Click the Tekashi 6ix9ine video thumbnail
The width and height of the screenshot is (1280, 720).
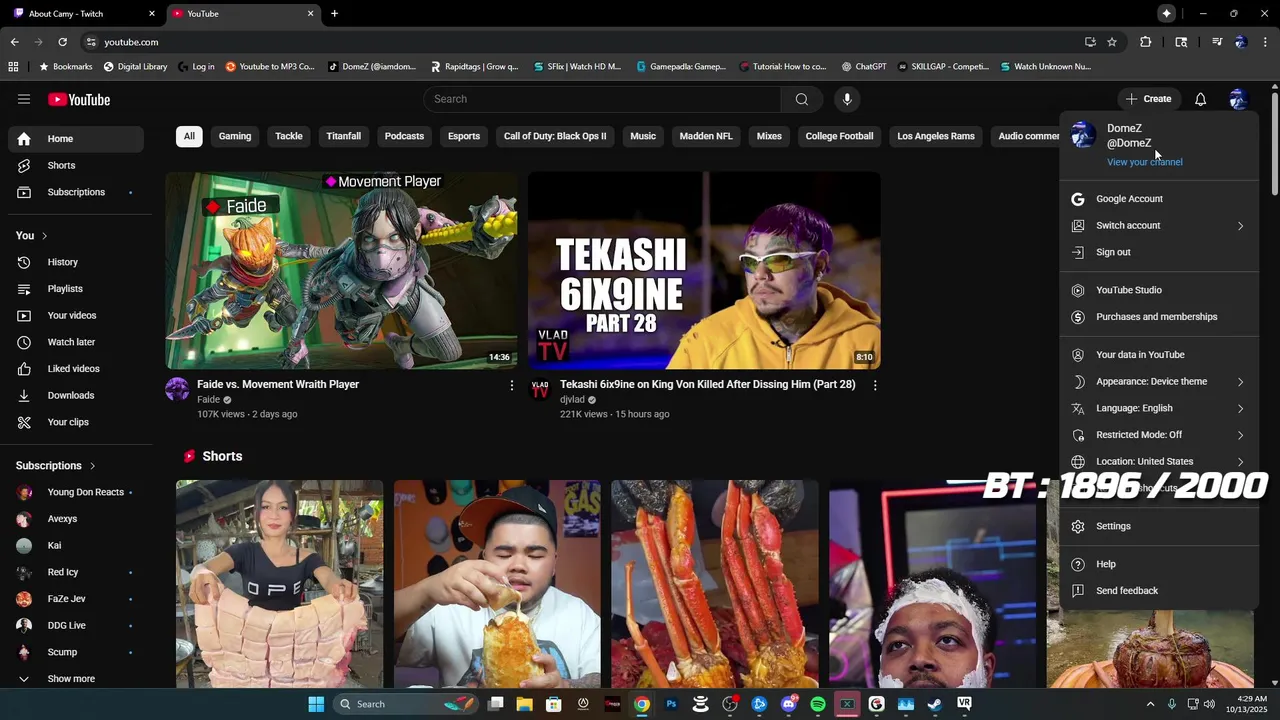[704, 270]
